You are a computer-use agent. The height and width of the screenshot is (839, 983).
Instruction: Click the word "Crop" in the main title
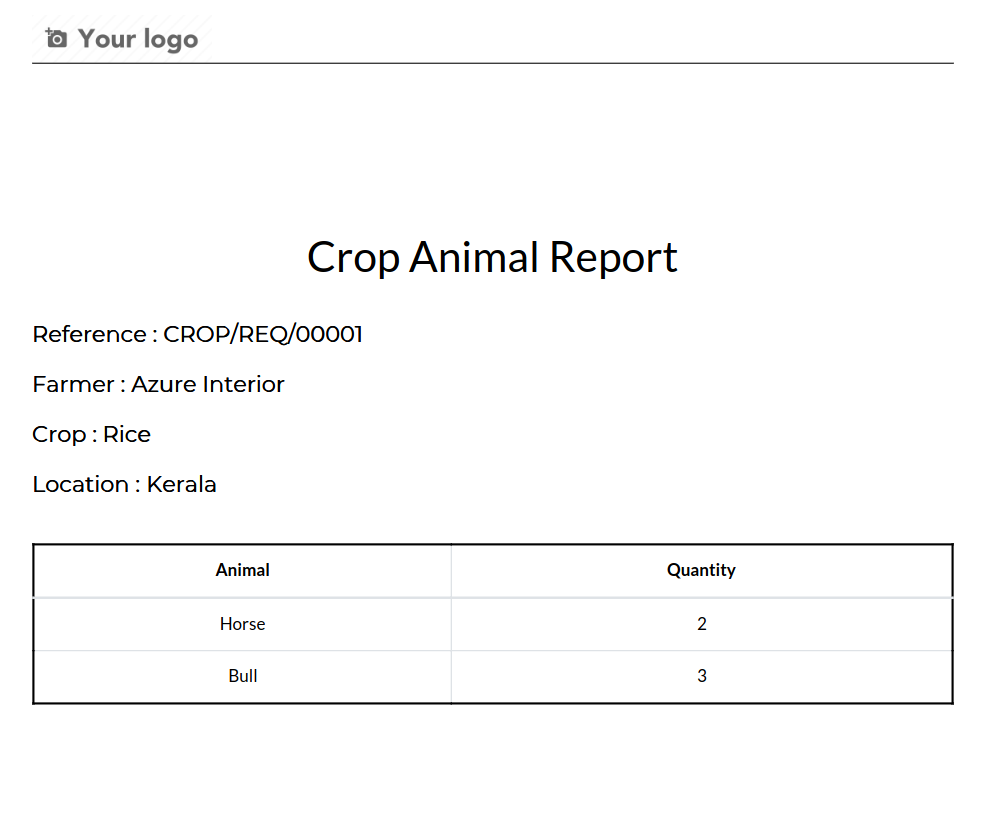pos(354,257)
